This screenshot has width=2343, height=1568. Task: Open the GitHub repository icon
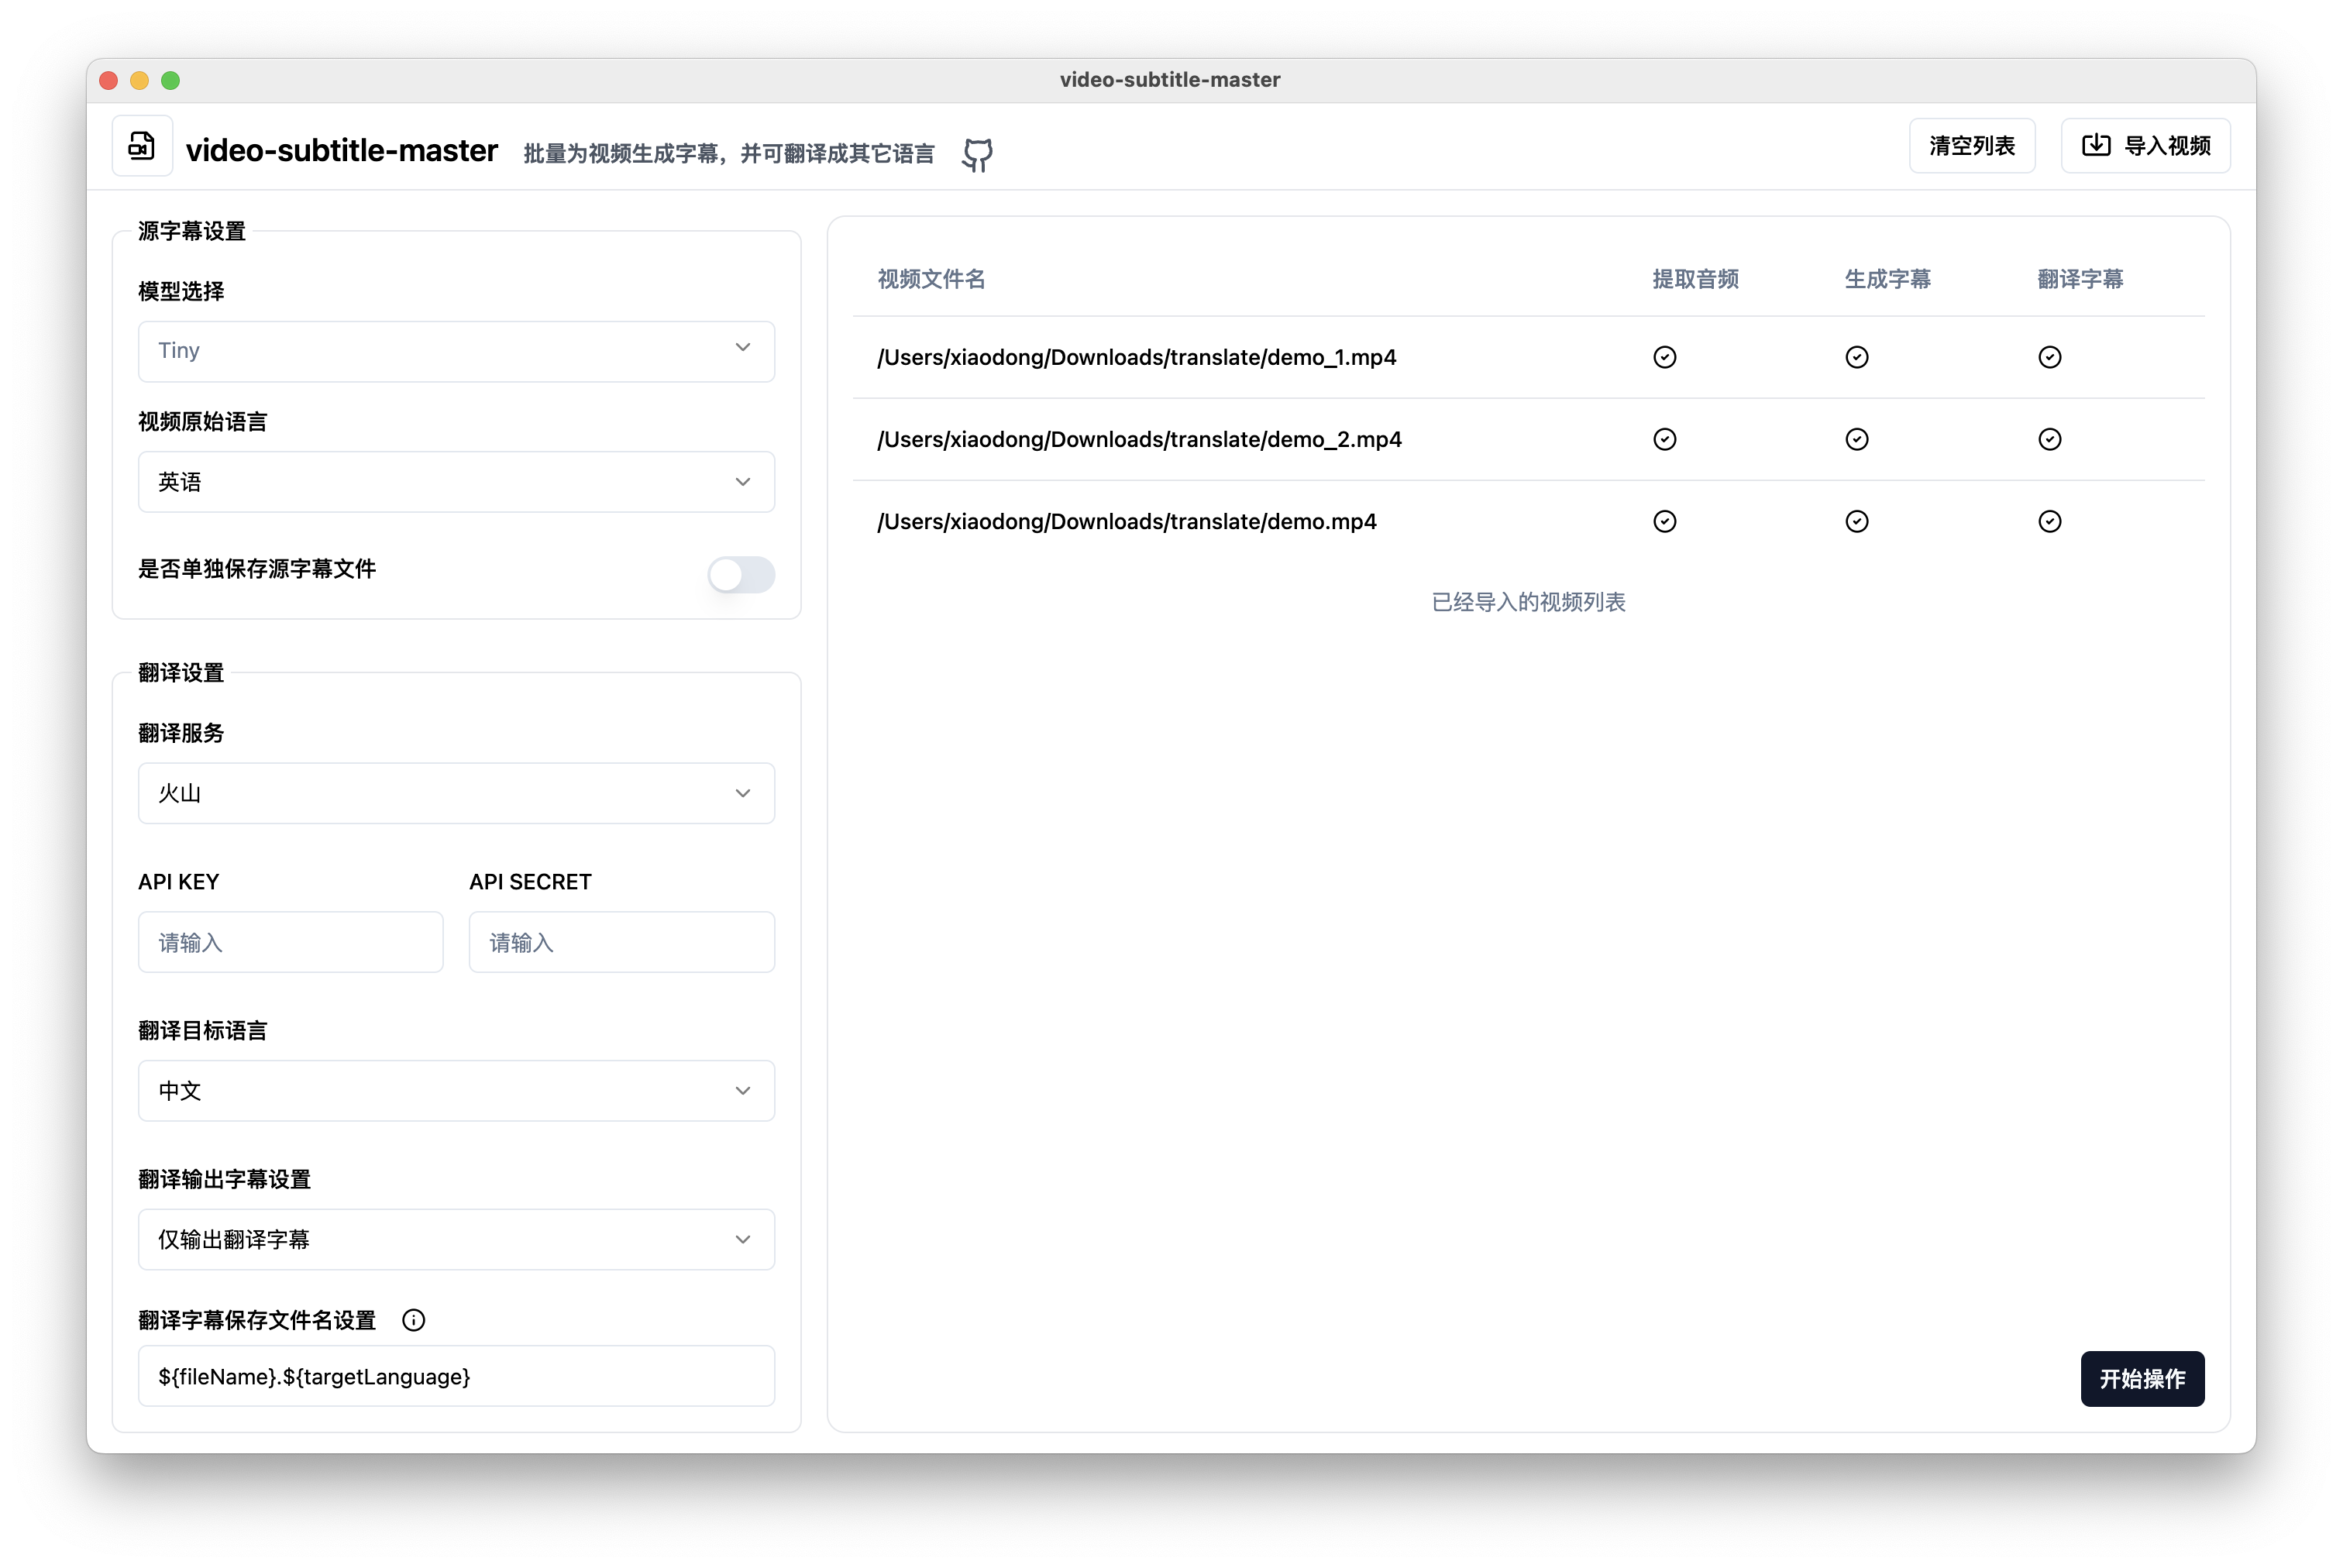click(977, 154)
